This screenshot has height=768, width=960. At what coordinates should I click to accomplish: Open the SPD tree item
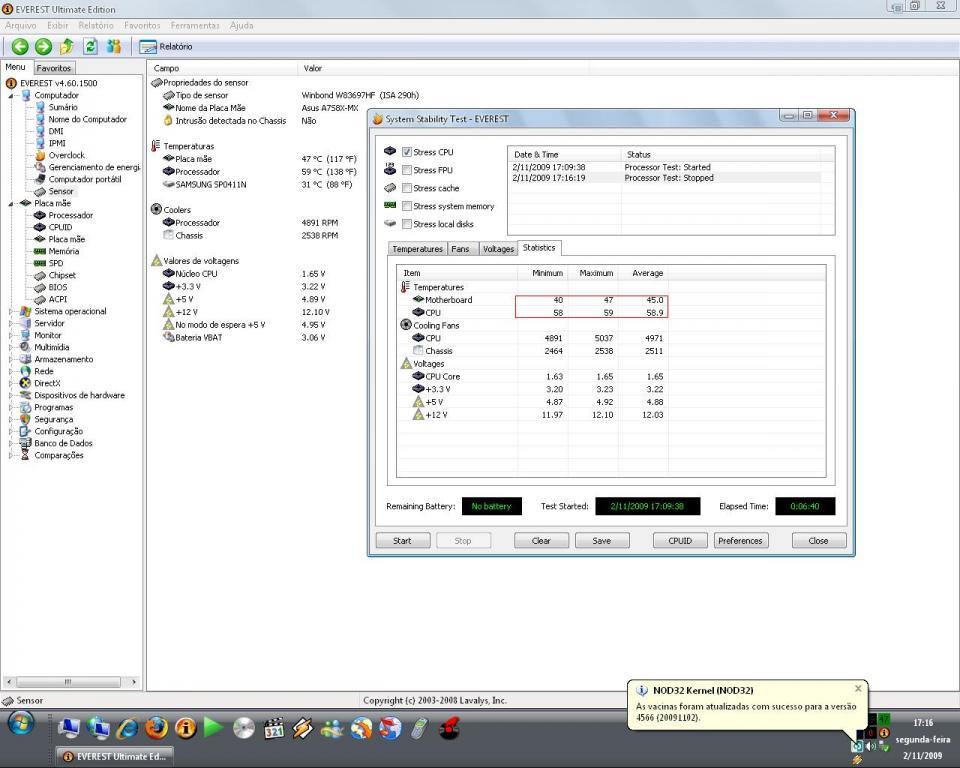pos(56,263)
